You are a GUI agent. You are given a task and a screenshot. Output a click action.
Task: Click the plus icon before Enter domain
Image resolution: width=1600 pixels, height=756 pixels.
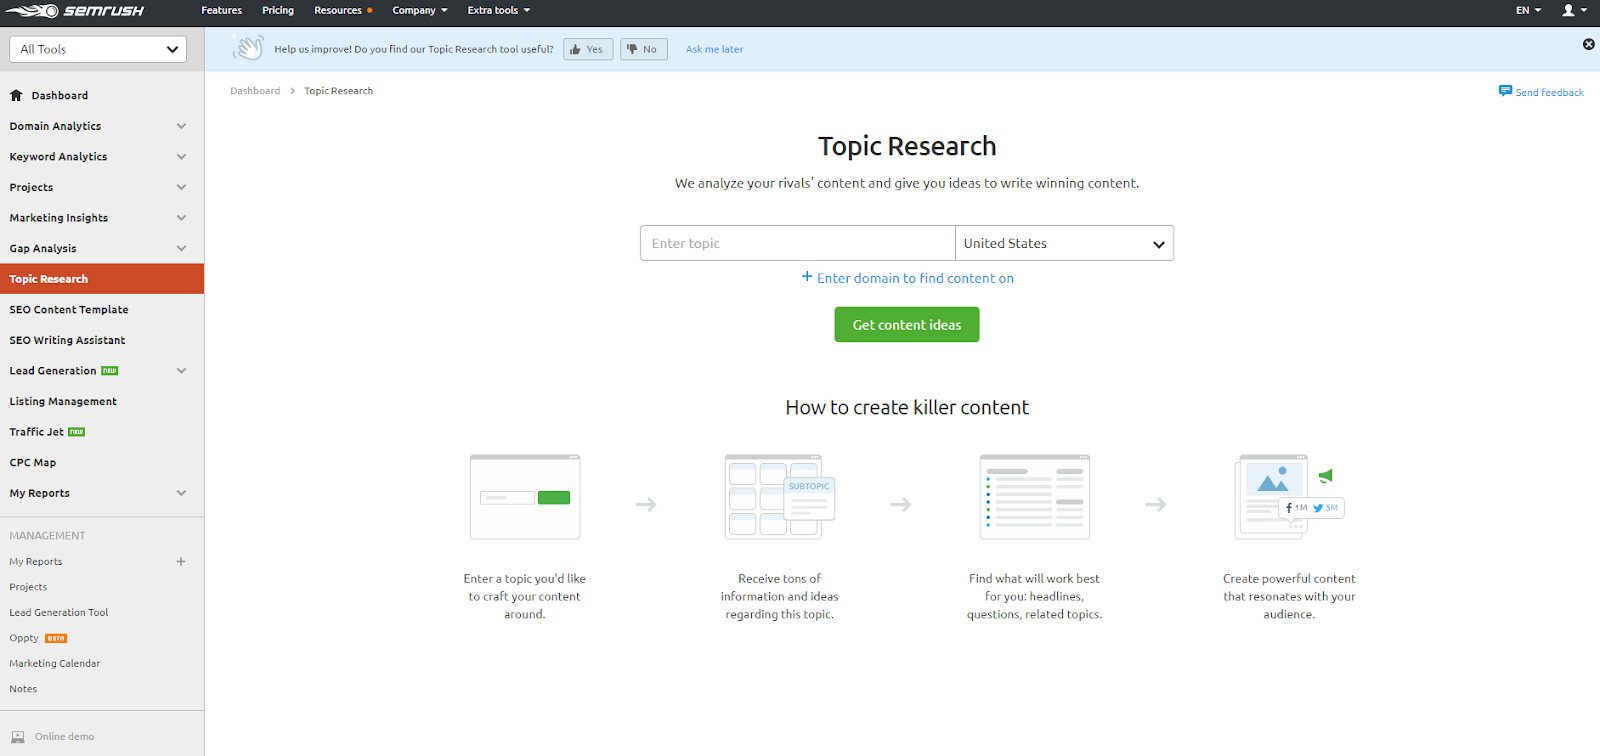(x=807, y=277)
